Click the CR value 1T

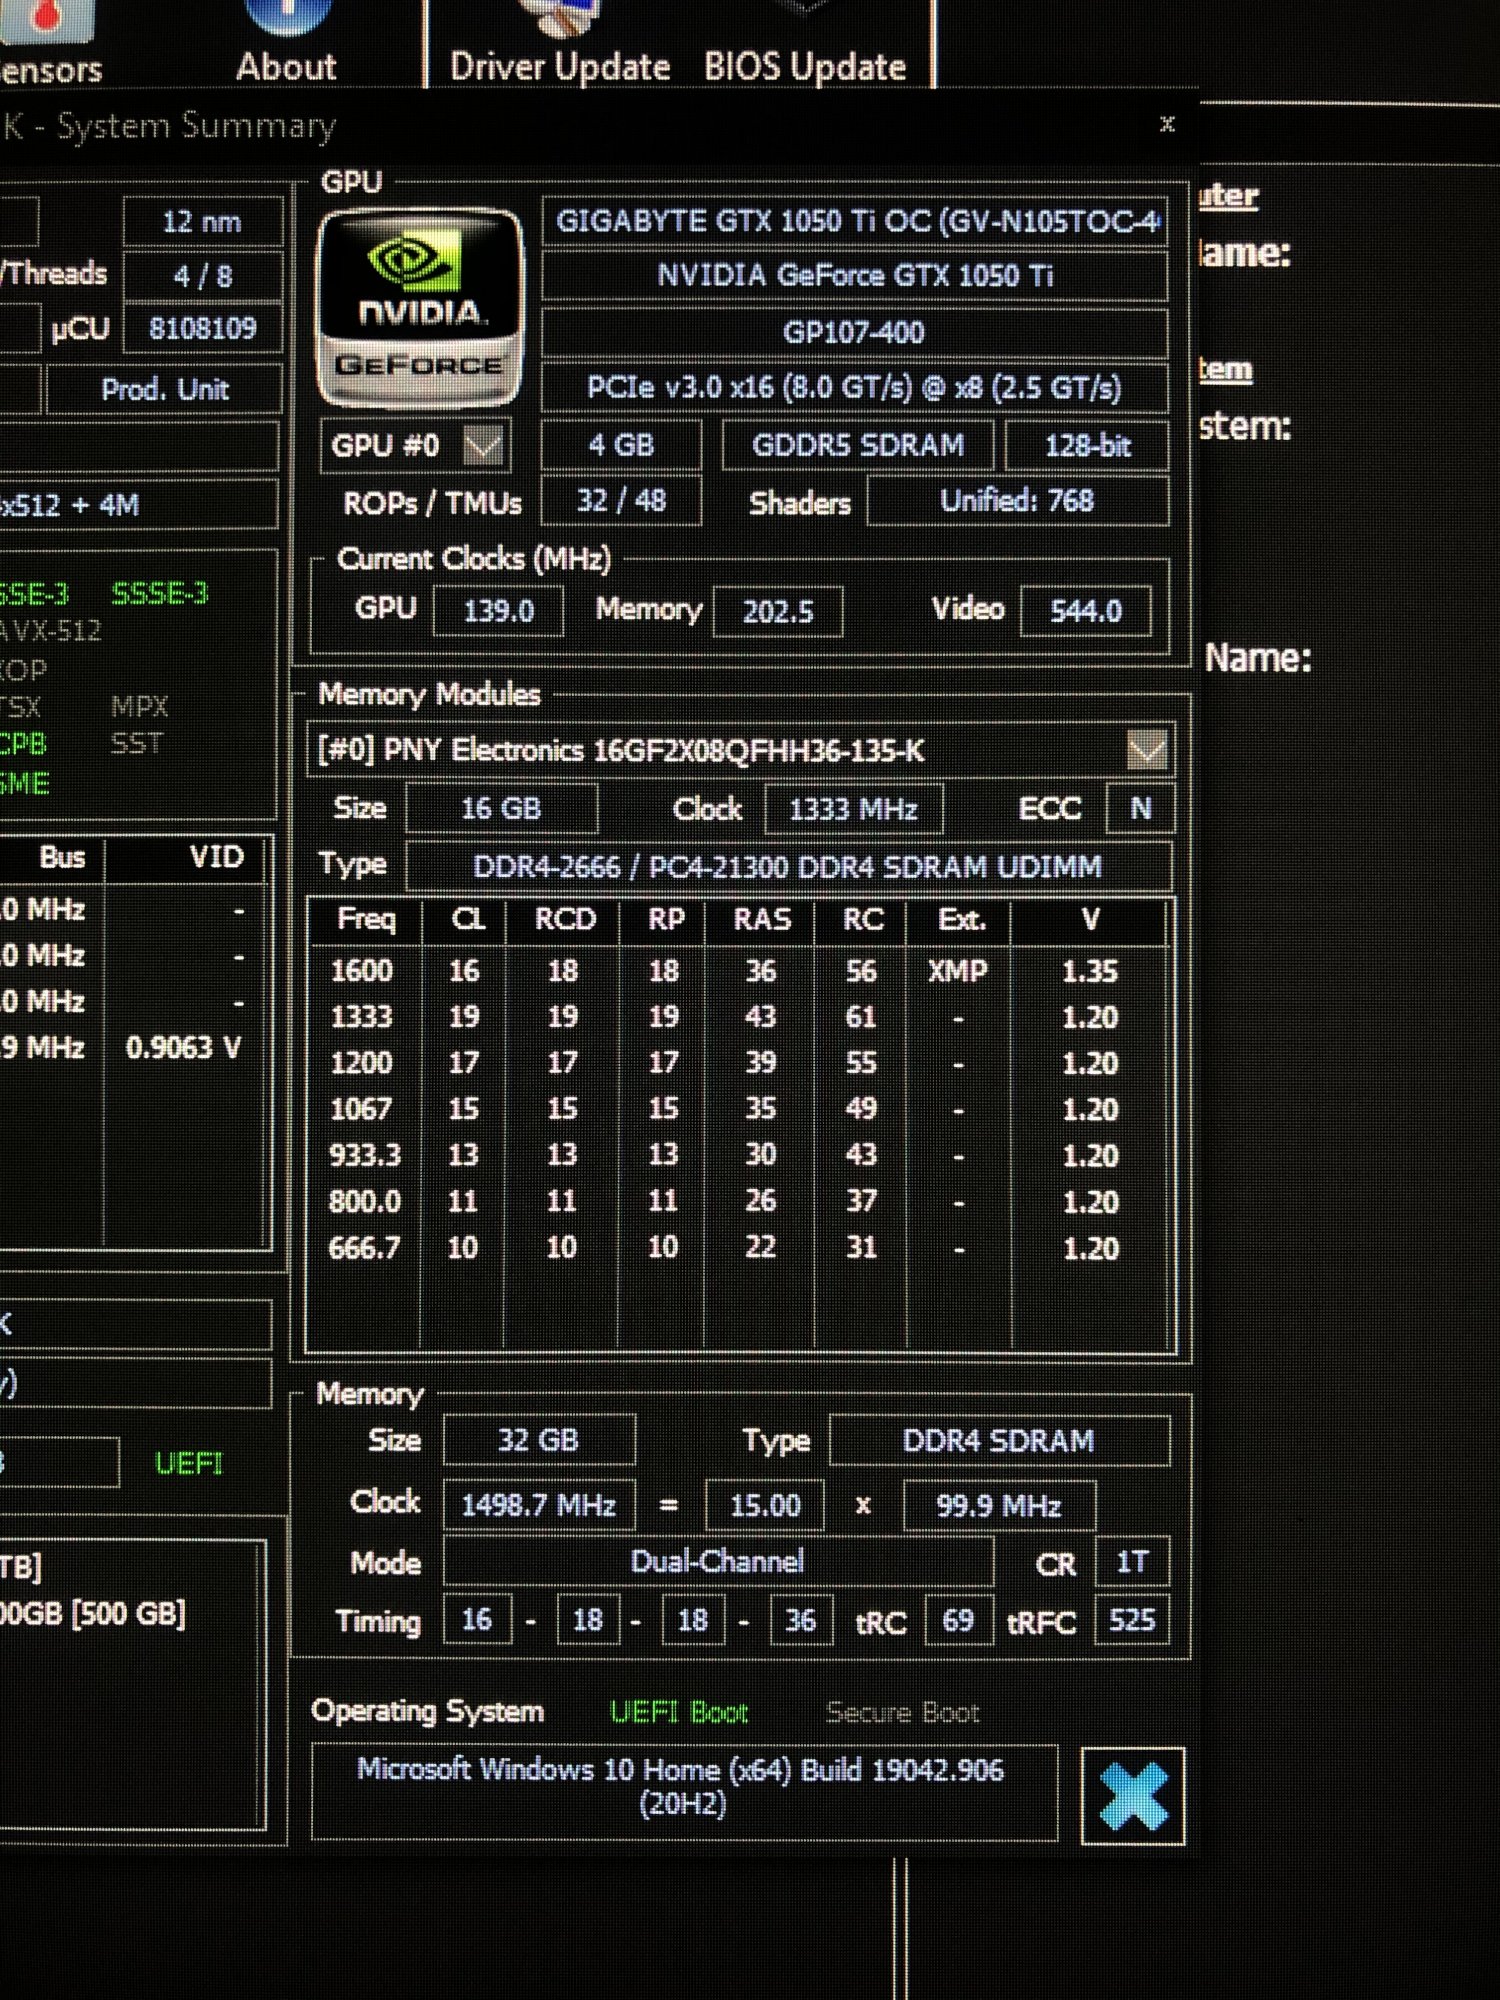coord(1132,1562)
